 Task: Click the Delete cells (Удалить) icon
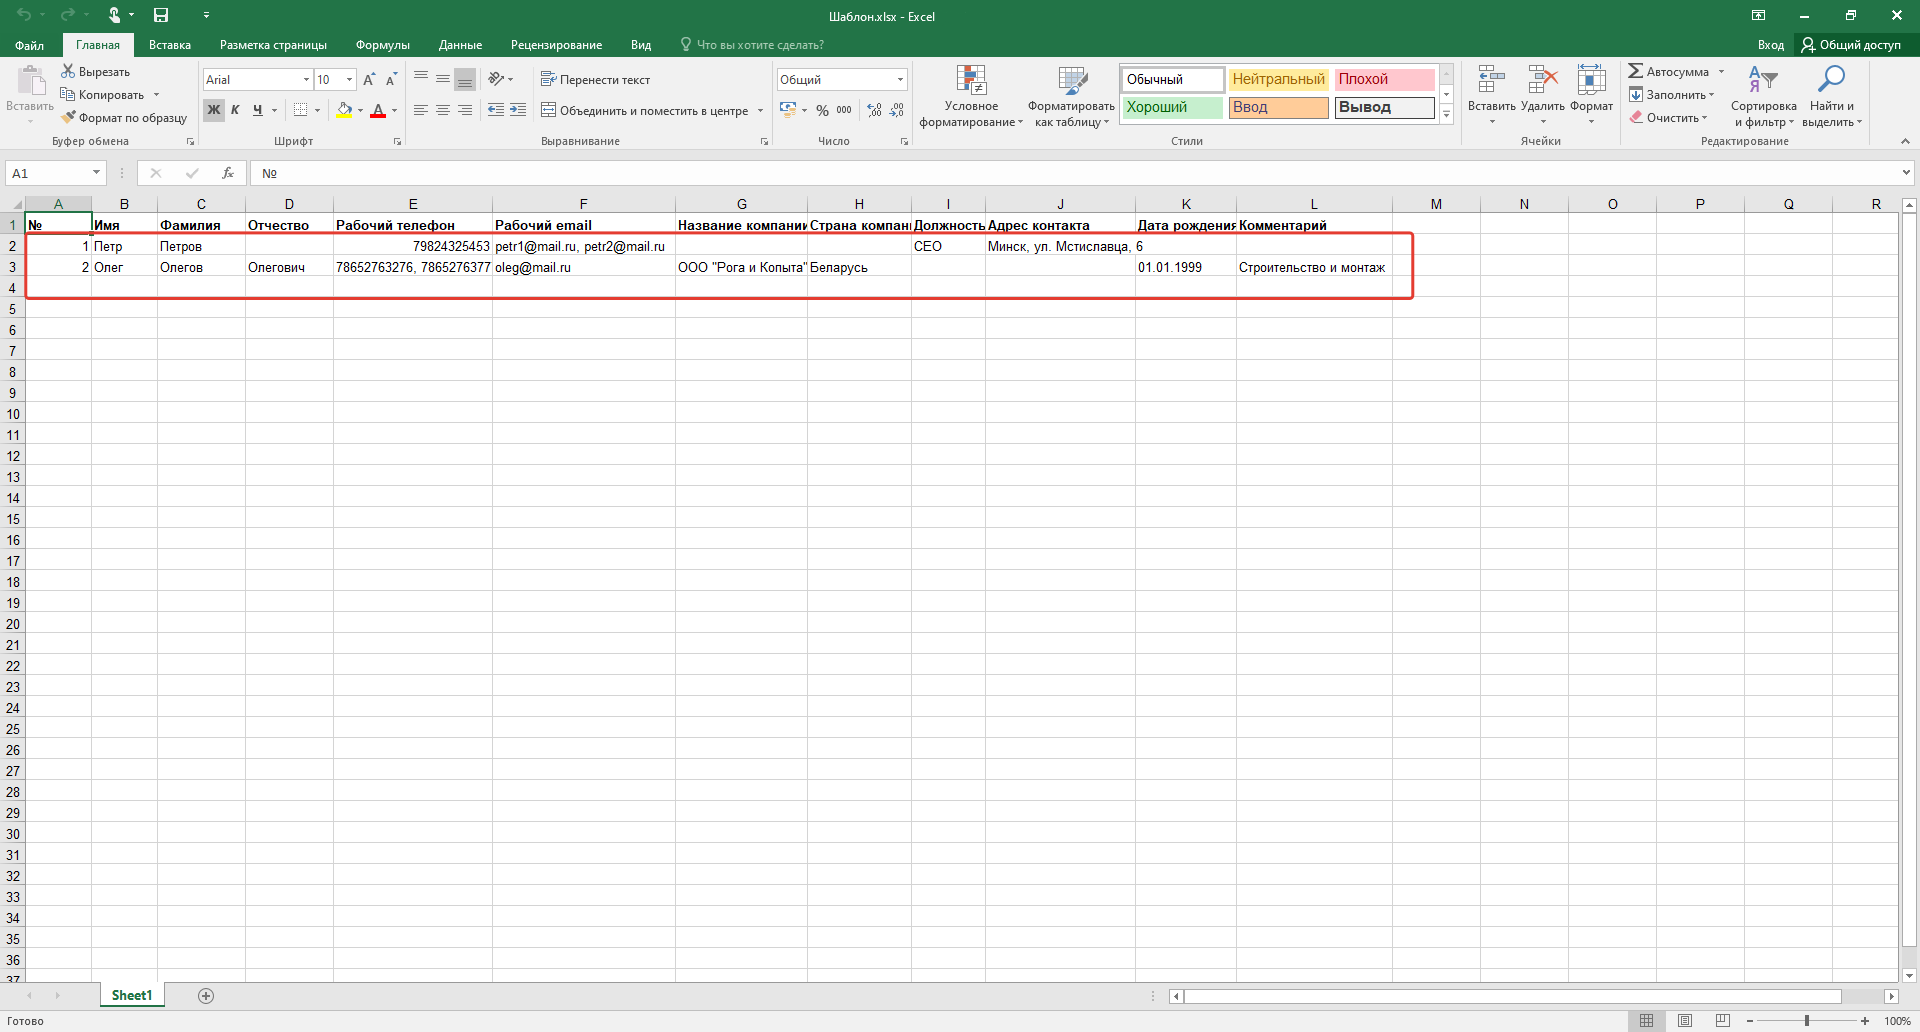(1543, 80)
